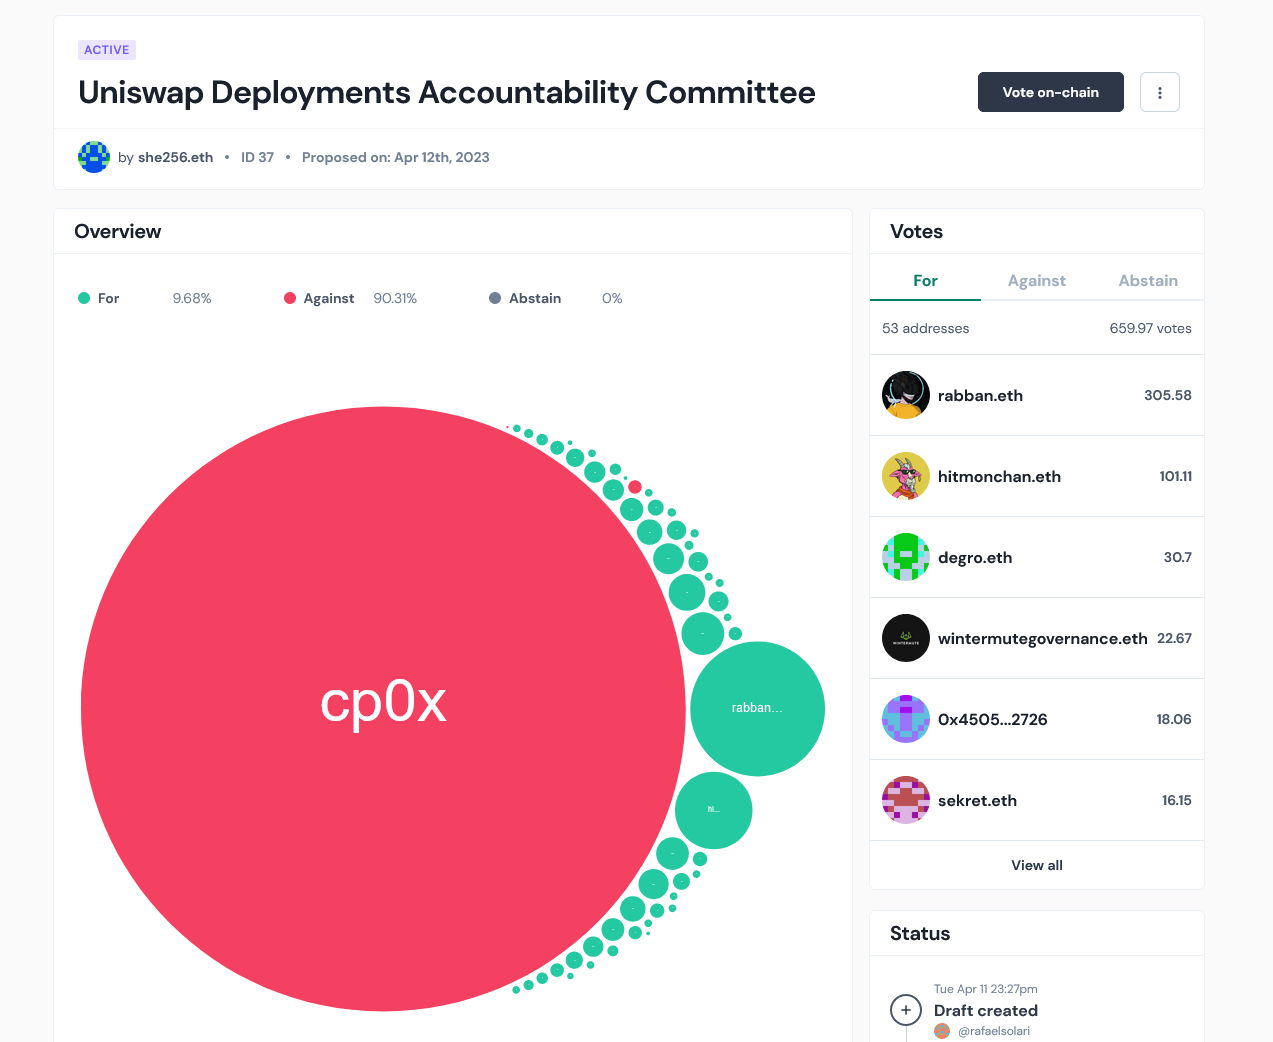Click the Overview panel heading
1273x1042 pixels.
(x=118, y=231)
